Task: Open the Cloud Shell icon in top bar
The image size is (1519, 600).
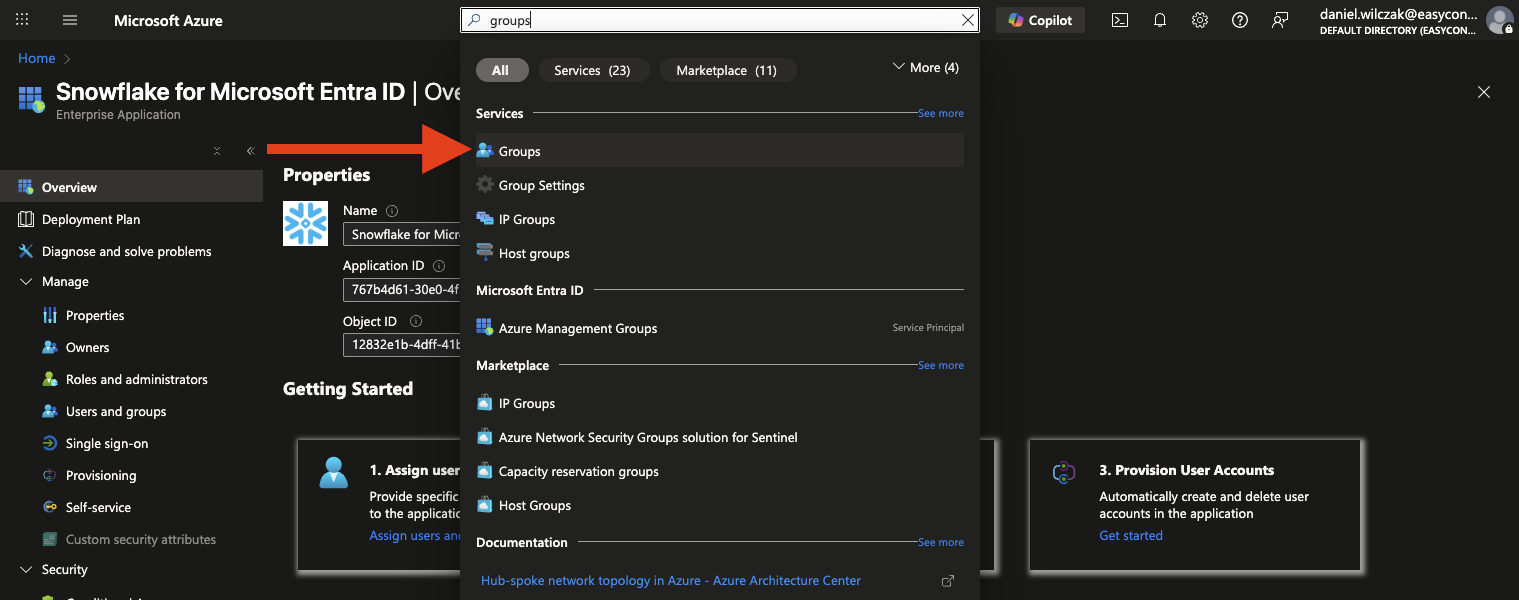Action: point(1120,20)
